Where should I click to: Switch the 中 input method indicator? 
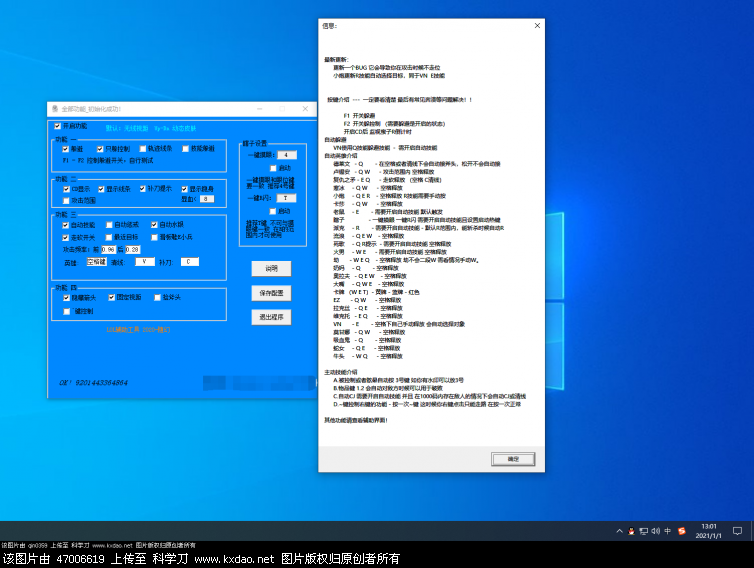667,531
